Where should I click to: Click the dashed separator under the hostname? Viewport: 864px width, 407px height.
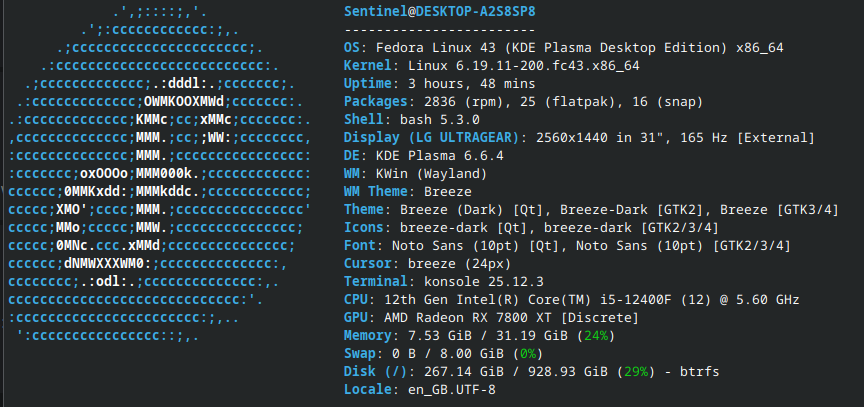440,30
